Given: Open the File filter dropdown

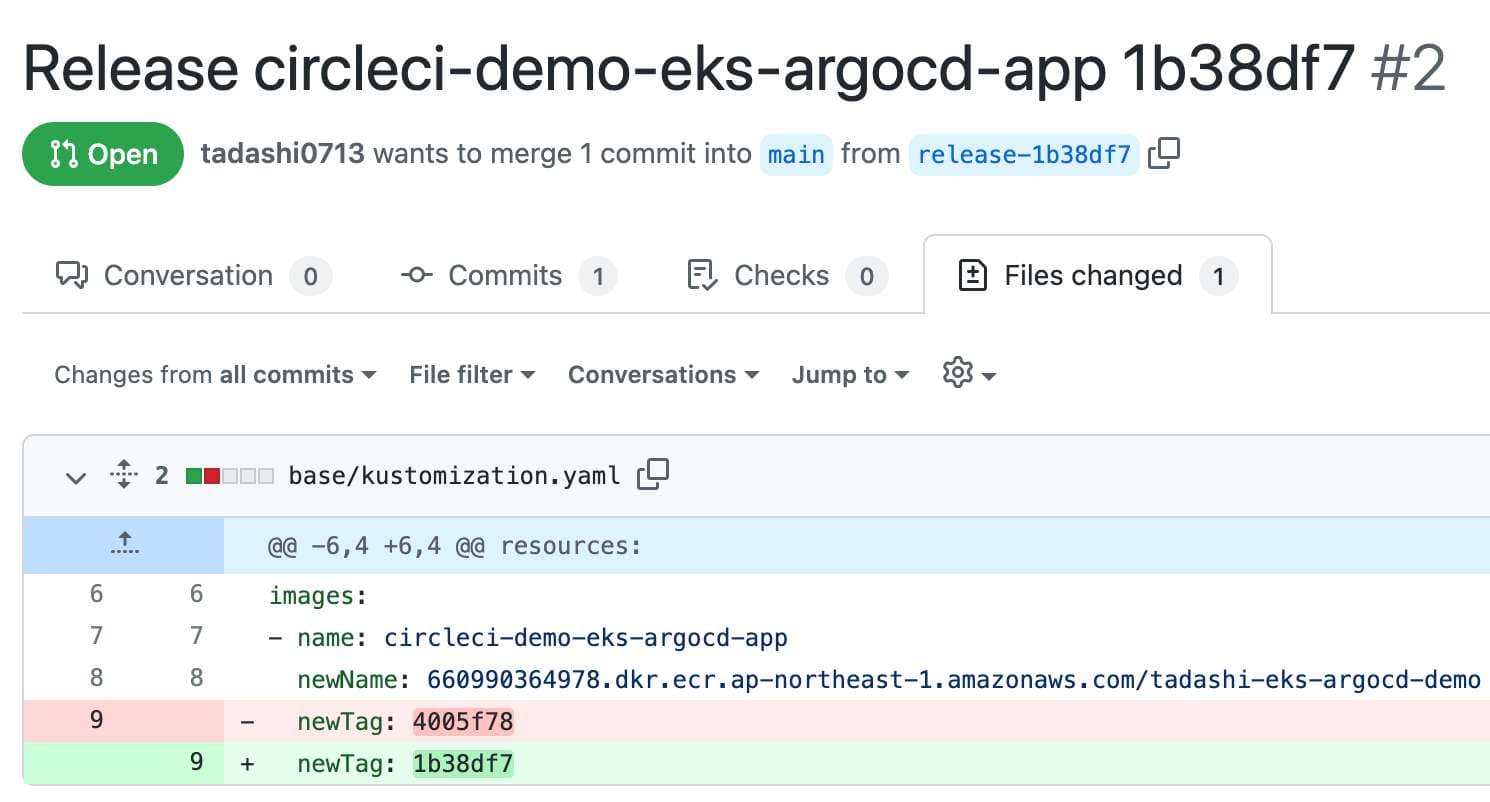Looking at the screenshot, I should pos(472,375).
